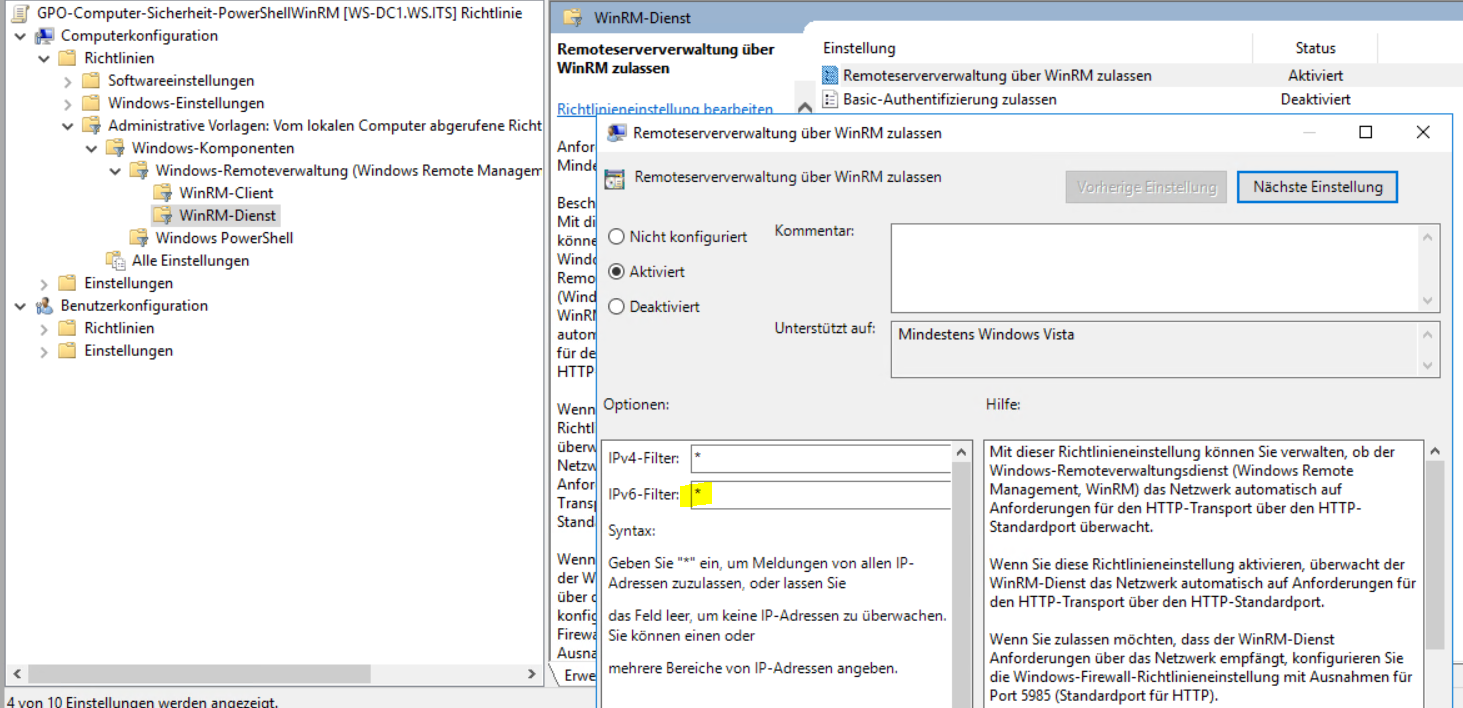Image resolution: width=1463 pixels, height=708 pixels.
Task: Select the Windows PowerShell tree label
Action: [224, 238]
